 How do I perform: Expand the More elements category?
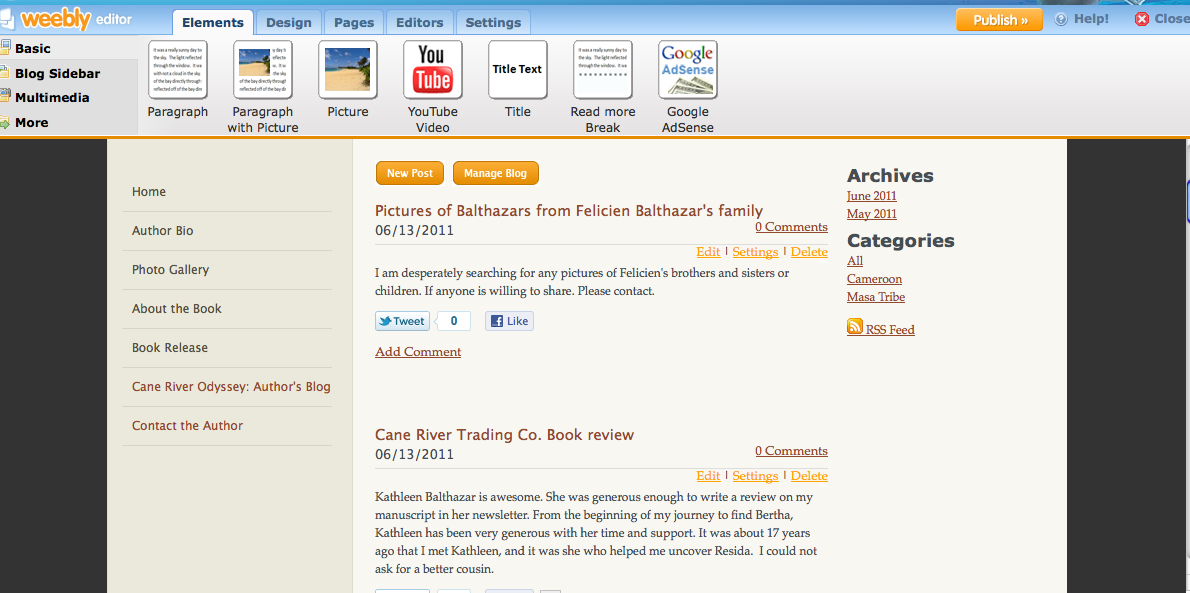31,123
